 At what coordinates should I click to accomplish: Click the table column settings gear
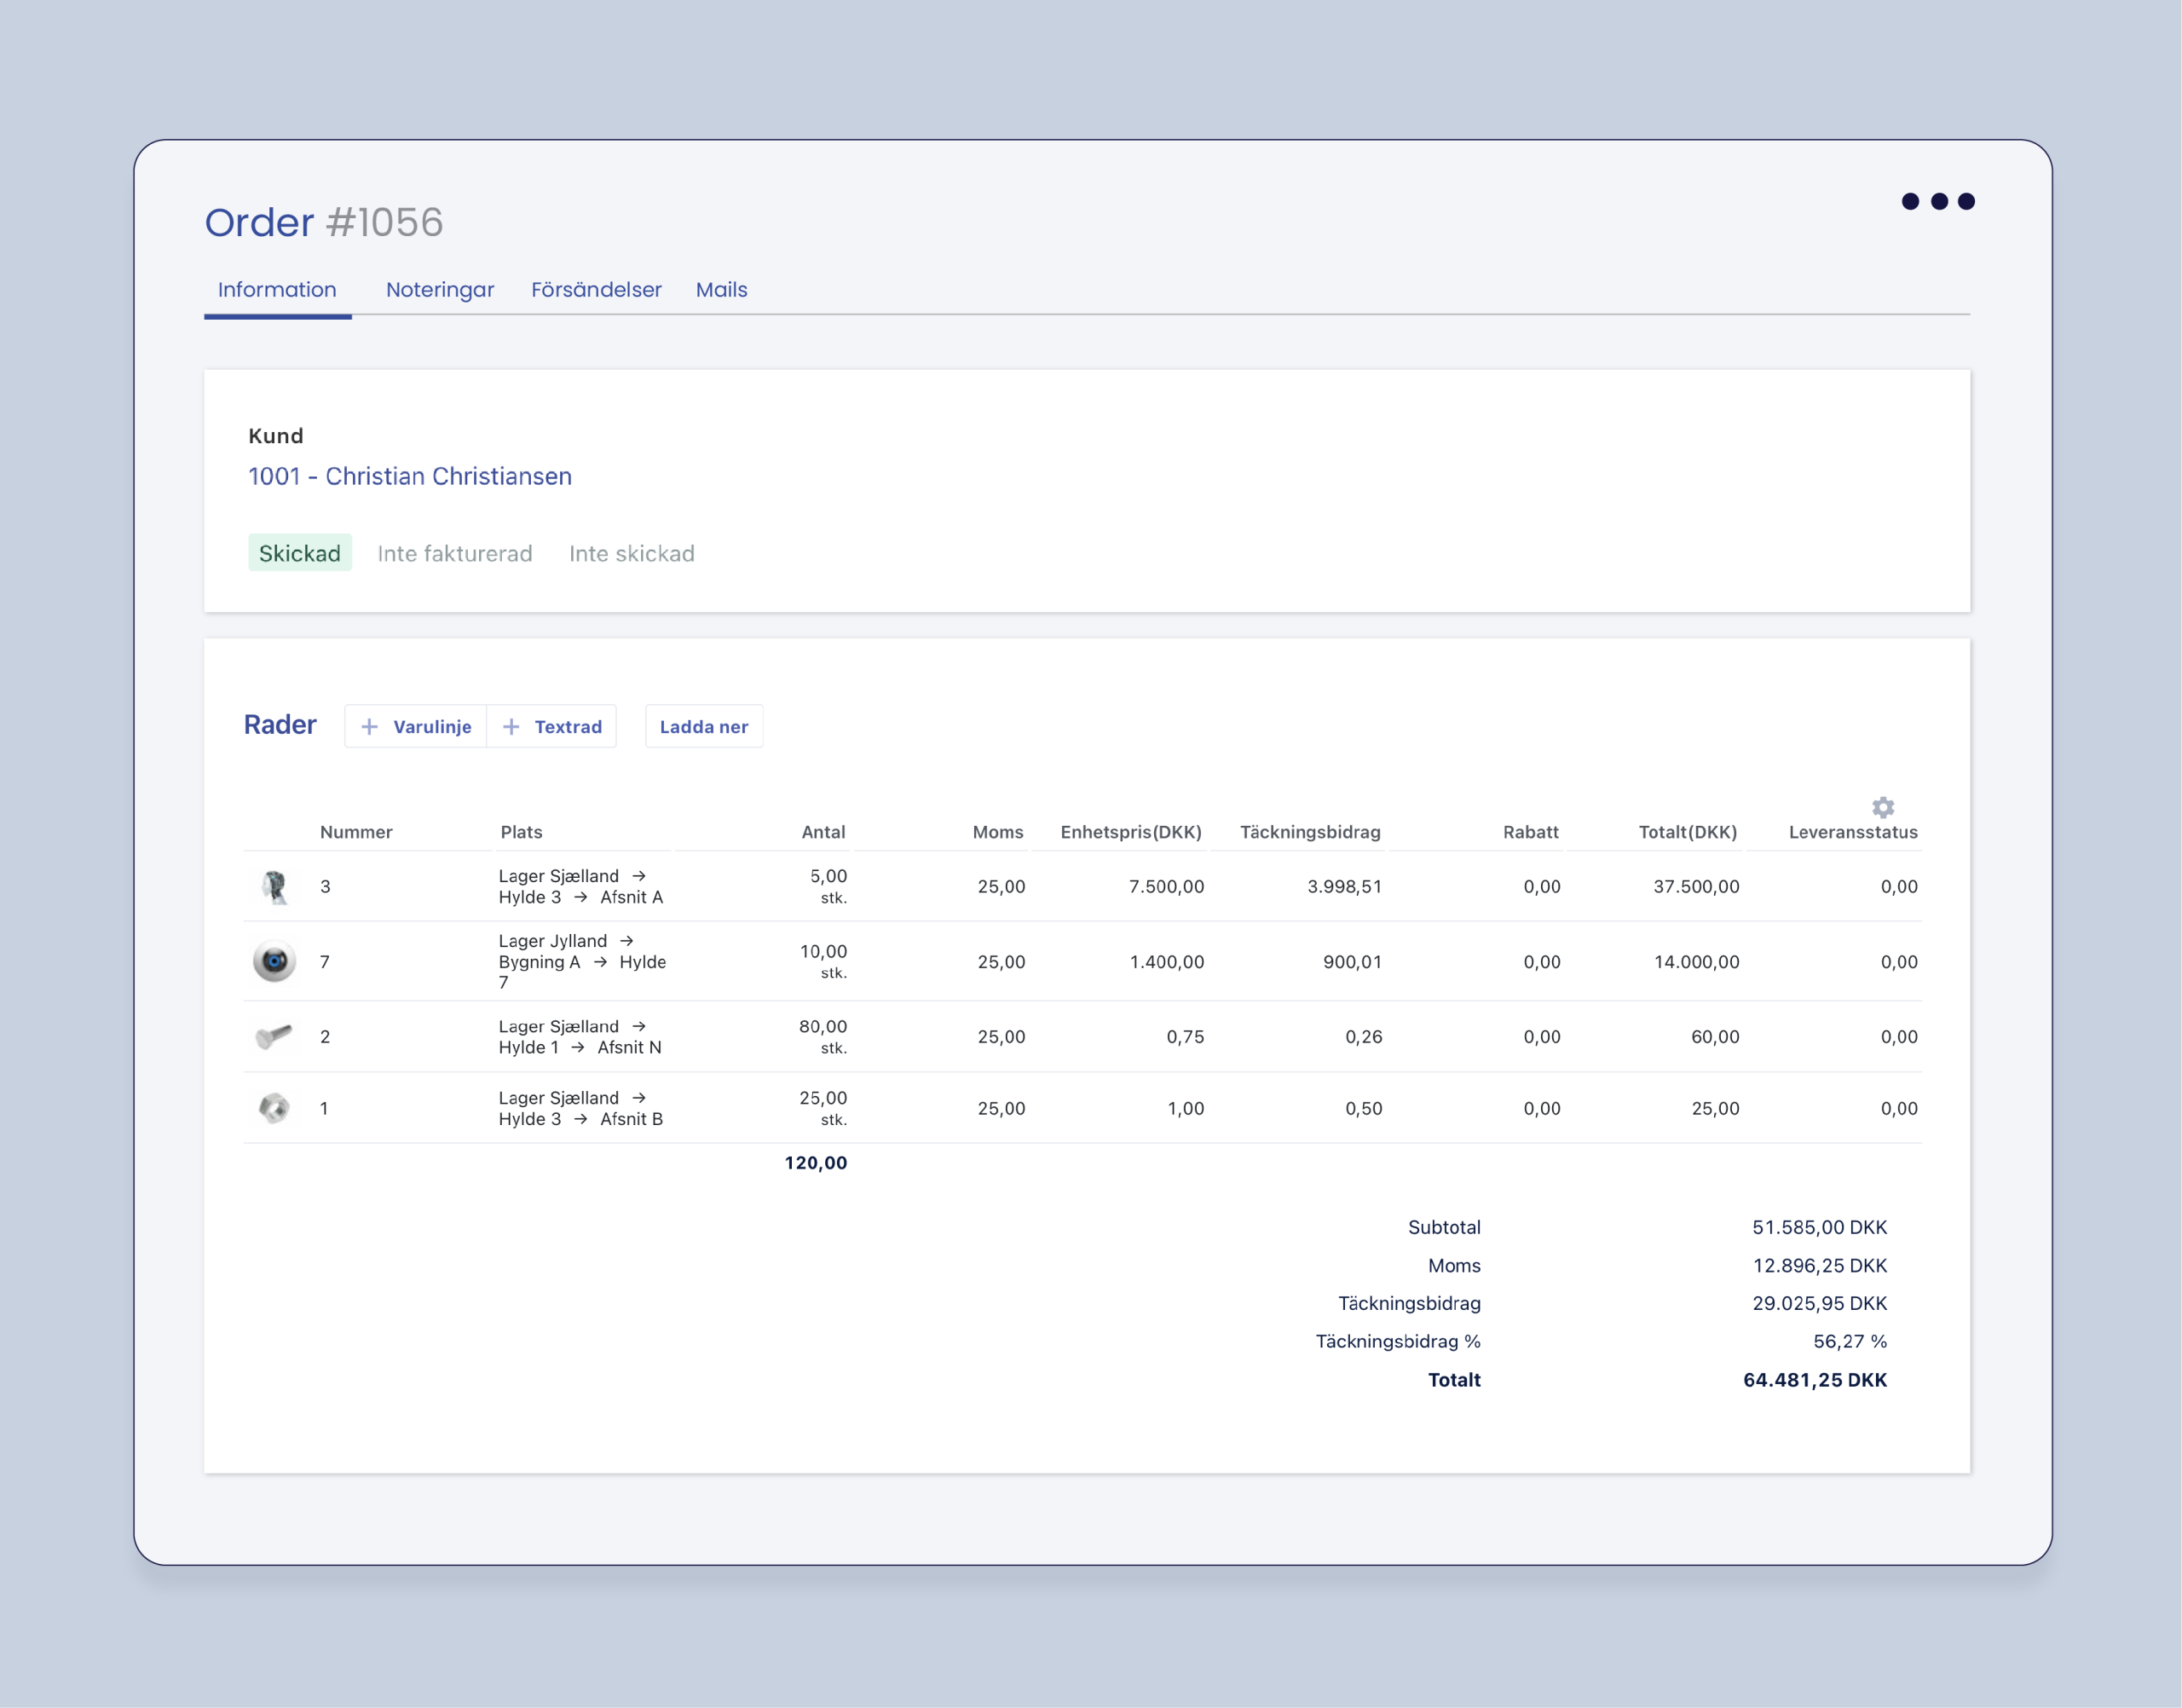point(1882,806)
